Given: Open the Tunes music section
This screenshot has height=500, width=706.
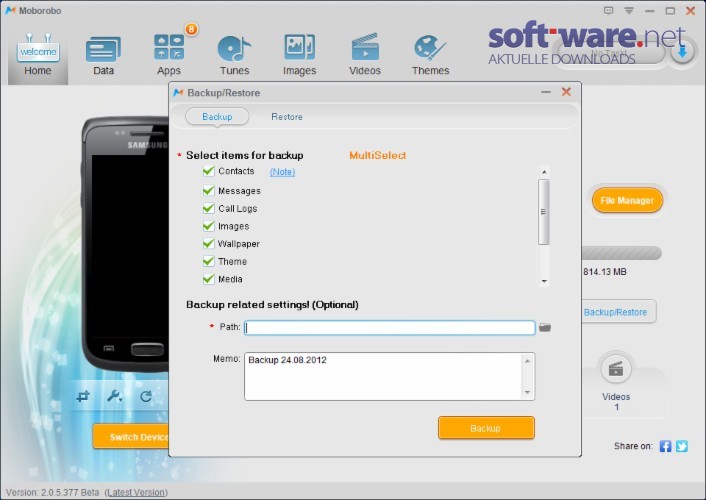Looking at the screenshot, I should coord(234,55).
